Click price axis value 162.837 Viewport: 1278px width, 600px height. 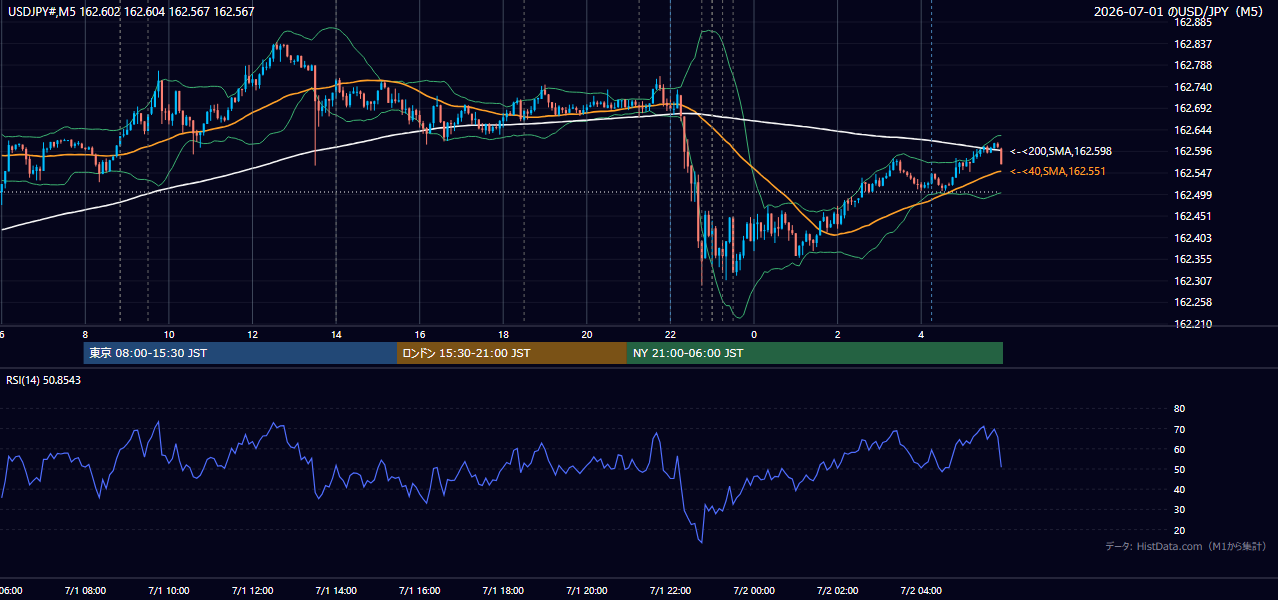click(1192, 44)
